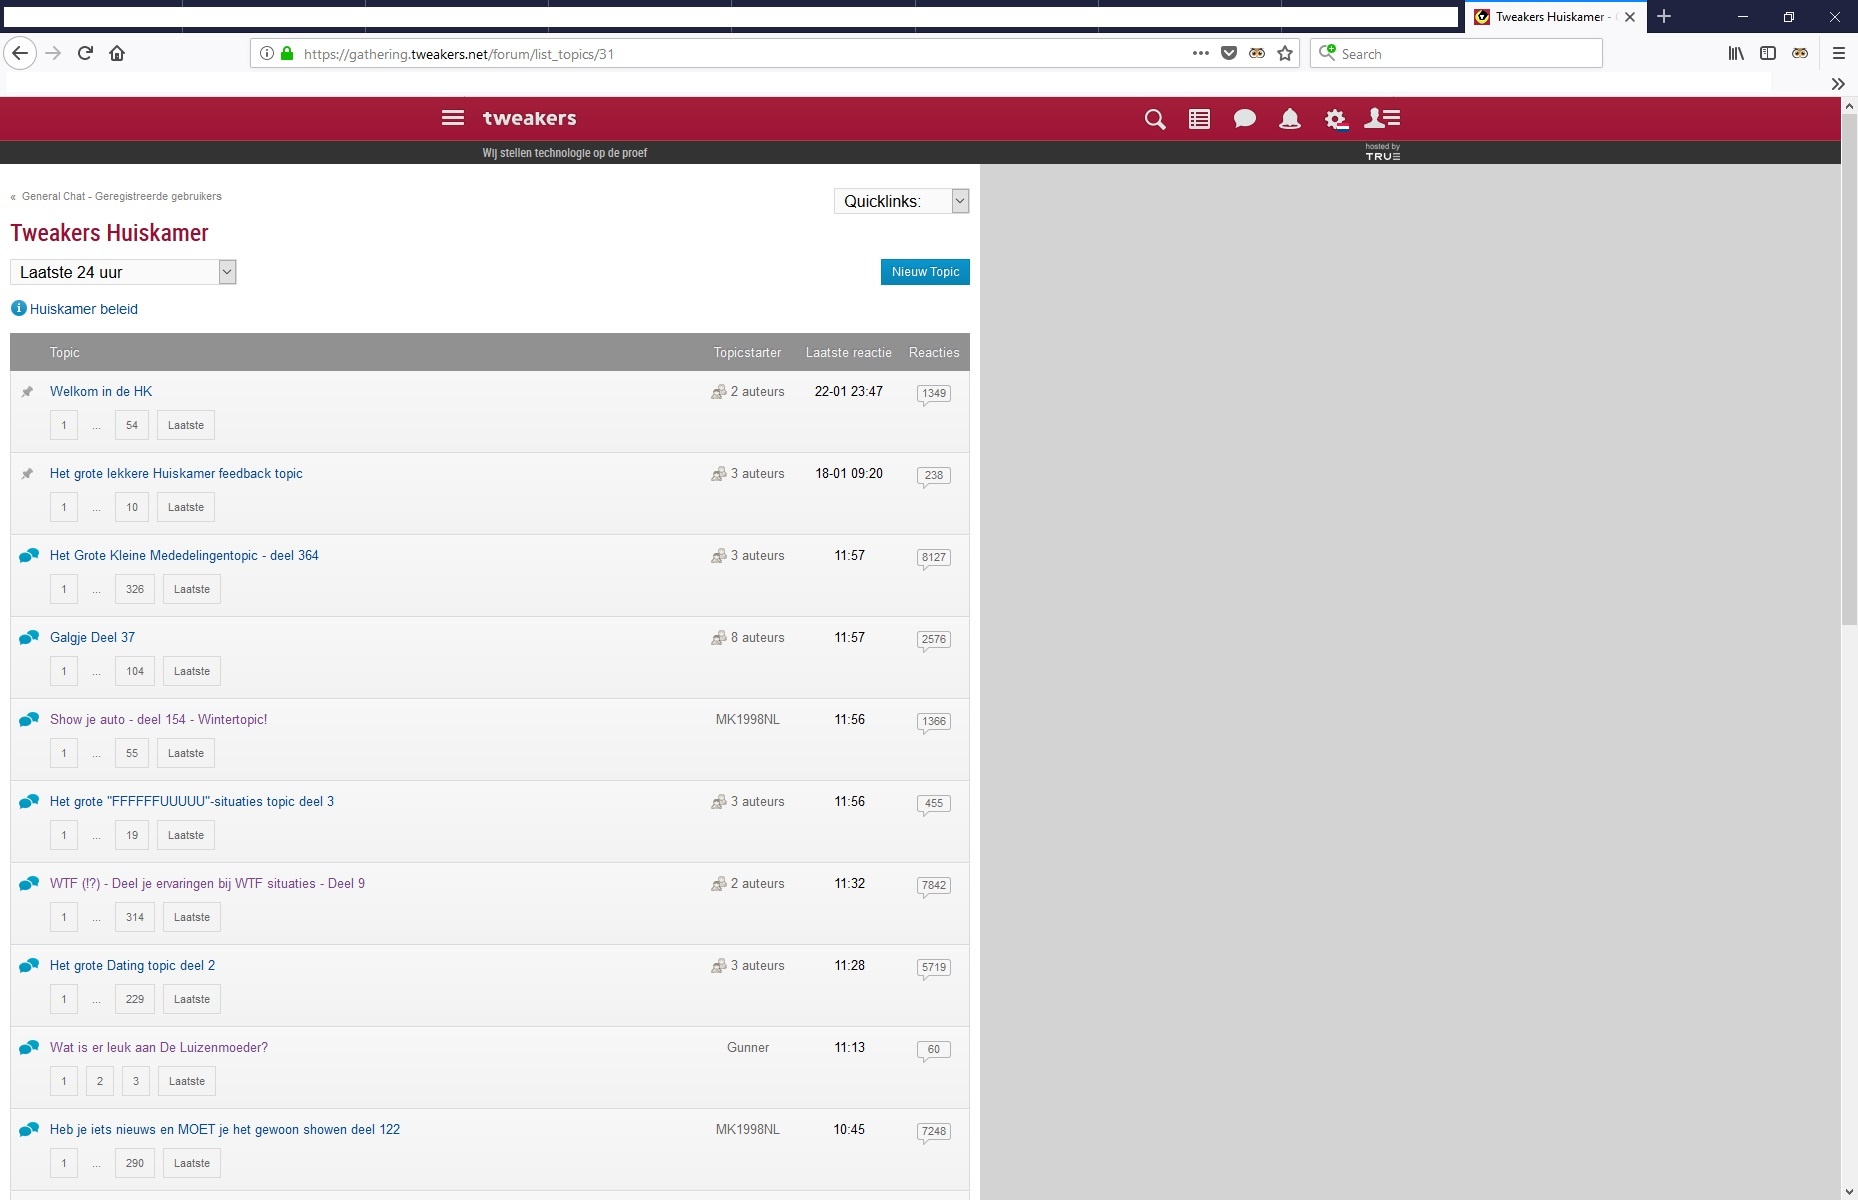
Task: Expand the Quicklinks dropdown
Action: point(902,201)
